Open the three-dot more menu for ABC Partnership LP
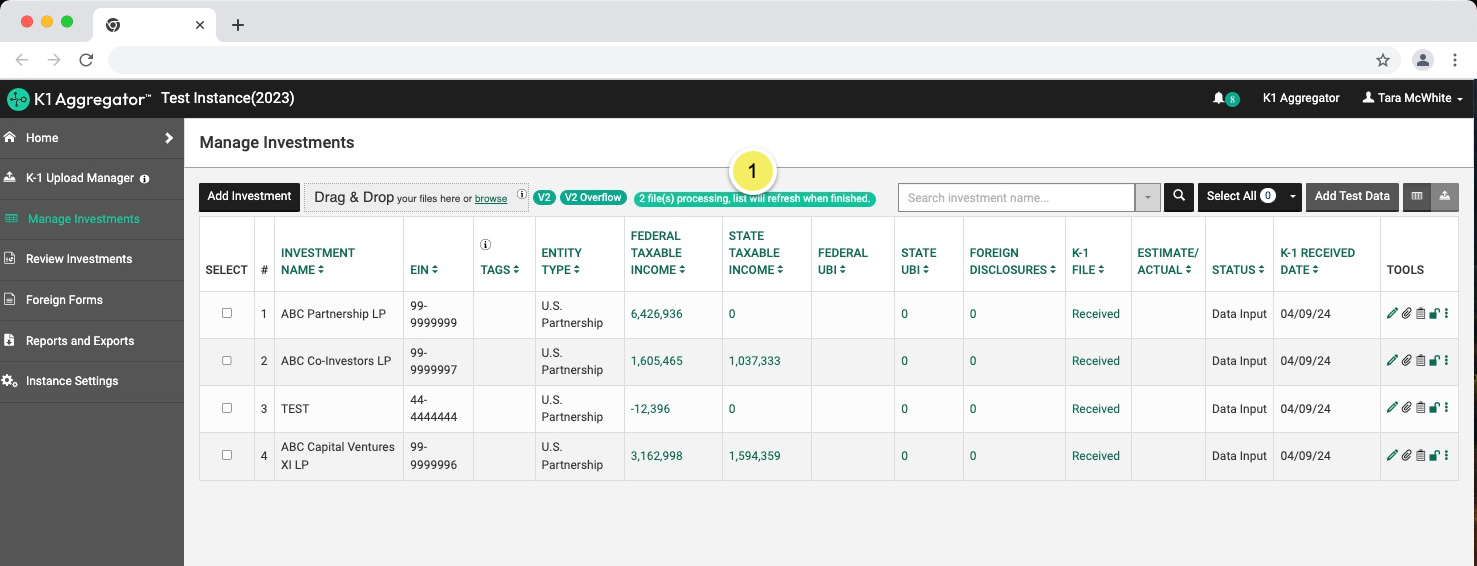 coord(1447,314)
